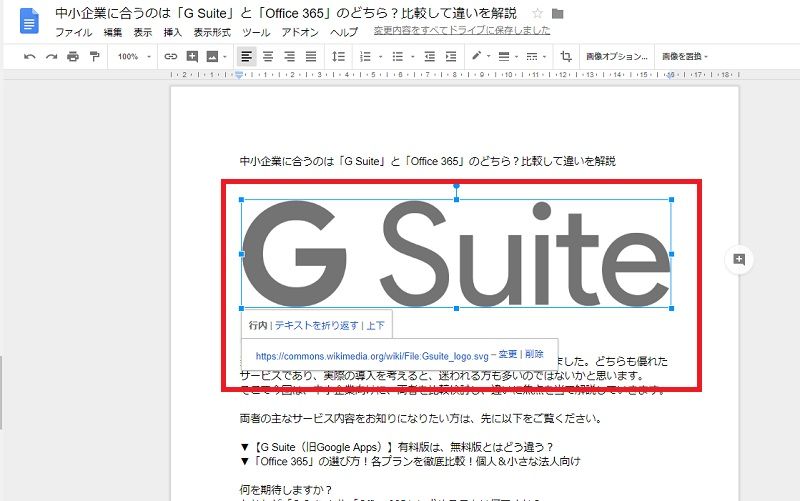This screenshot has width=800, height=501.
Task: Click the insert link icon
Action: [x=170, y=57]
